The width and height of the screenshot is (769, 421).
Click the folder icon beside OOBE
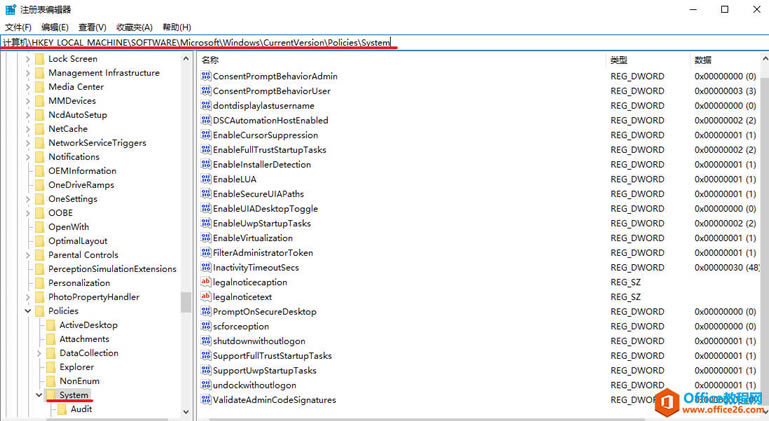click(40, 213)
